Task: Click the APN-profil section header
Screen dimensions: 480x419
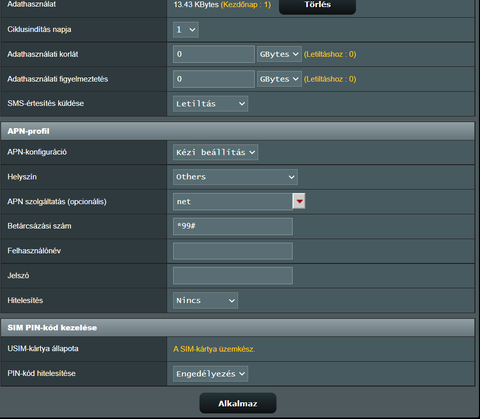Action: [x=237, y=131]
